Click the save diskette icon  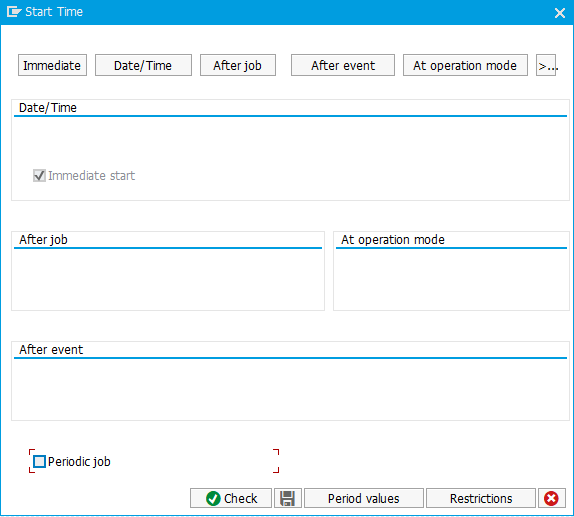288,498
